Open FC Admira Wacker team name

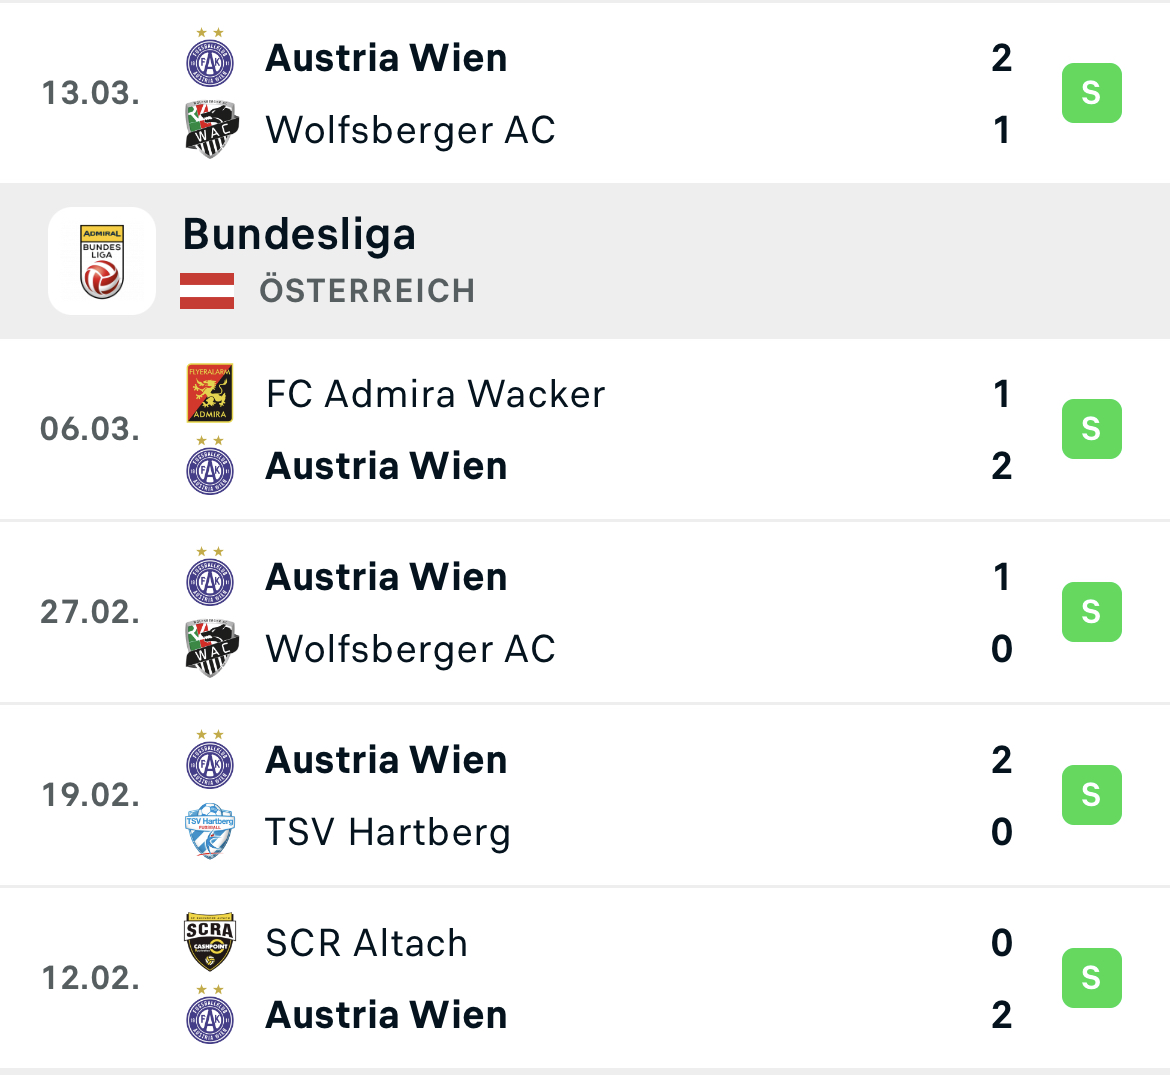tap(436, 394)
